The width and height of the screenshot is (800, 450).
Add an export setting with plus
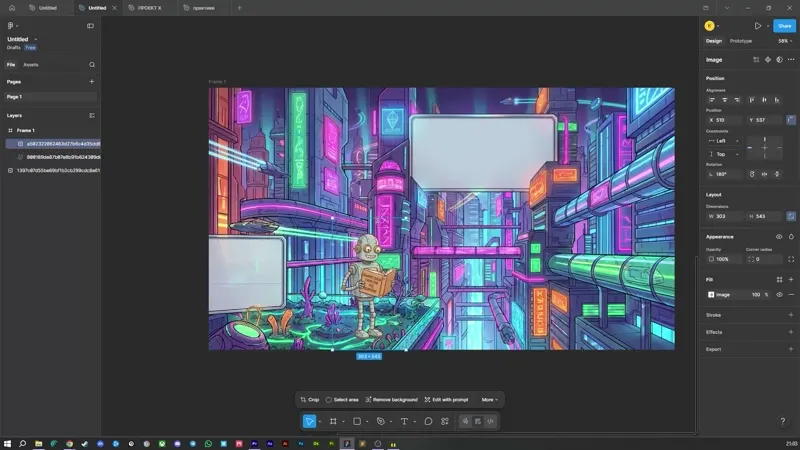[x=791, y=349]
